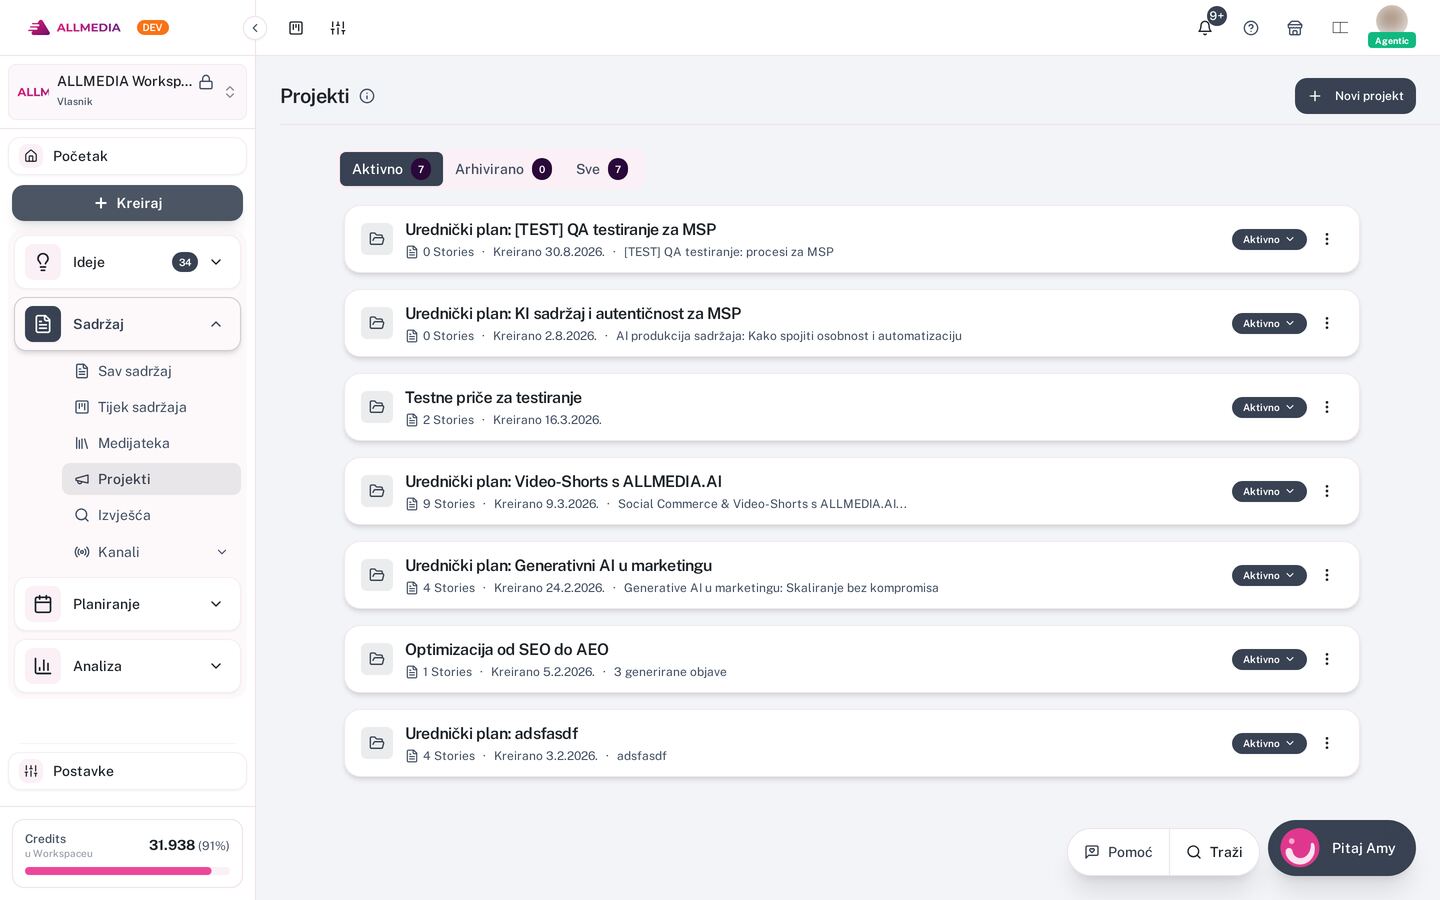Click the Traži search button

[1214, 852]
